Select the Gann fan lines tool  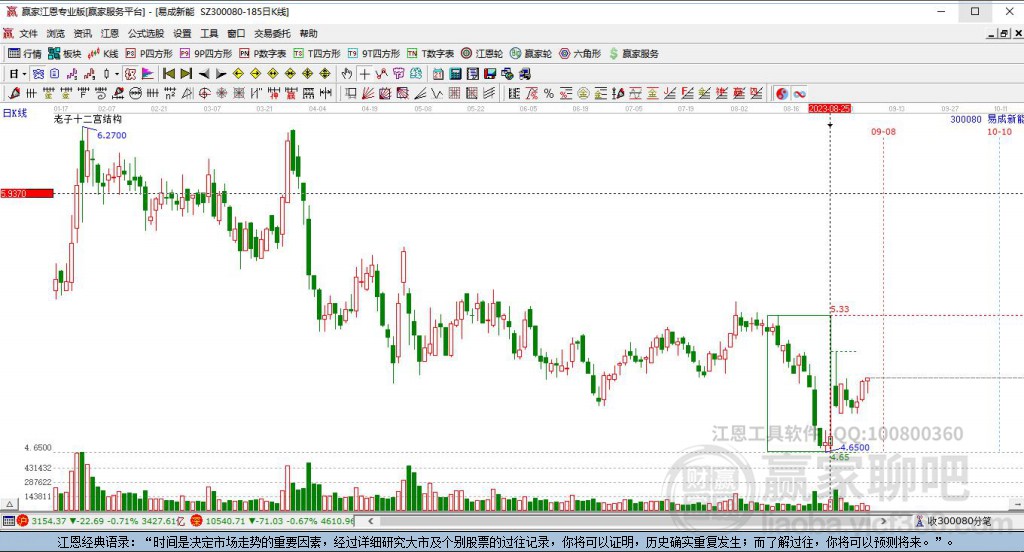tap(368, 93)
